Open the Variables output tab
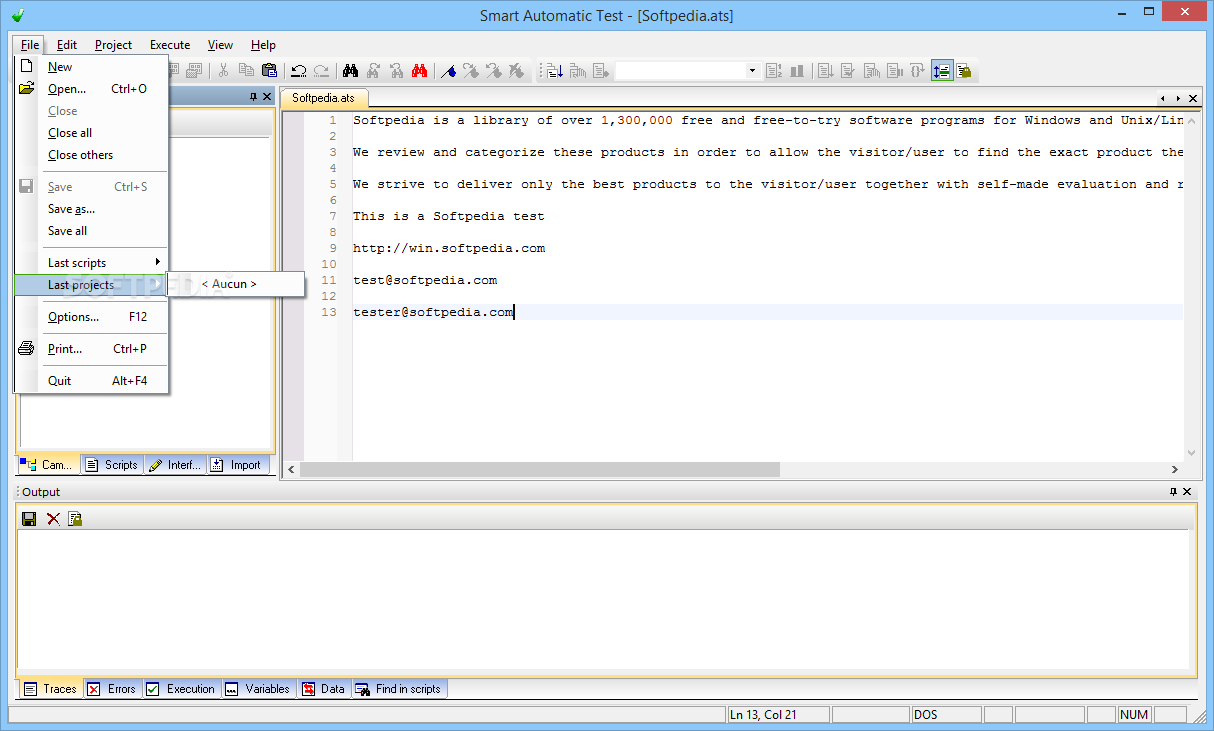The width and height of the screenshot is (1214, 731). (x=258, y=689)
